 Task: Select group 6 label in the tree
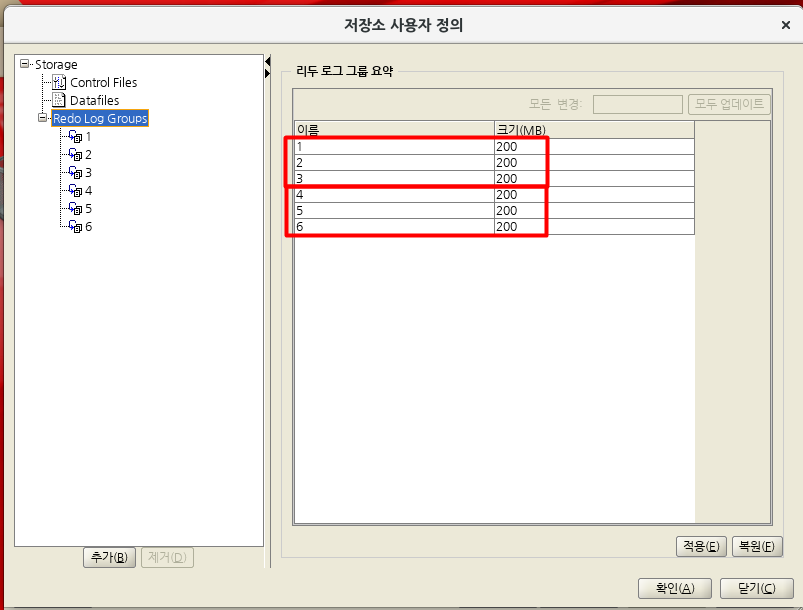(88, 226)
